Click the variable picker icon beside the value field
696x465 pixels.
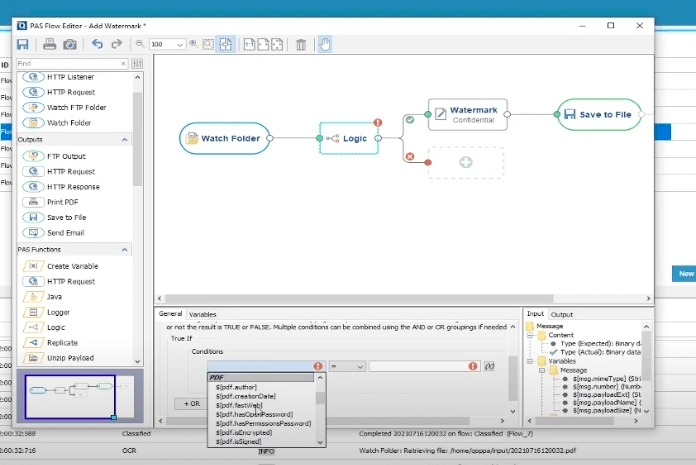click(x=489, y=366)
